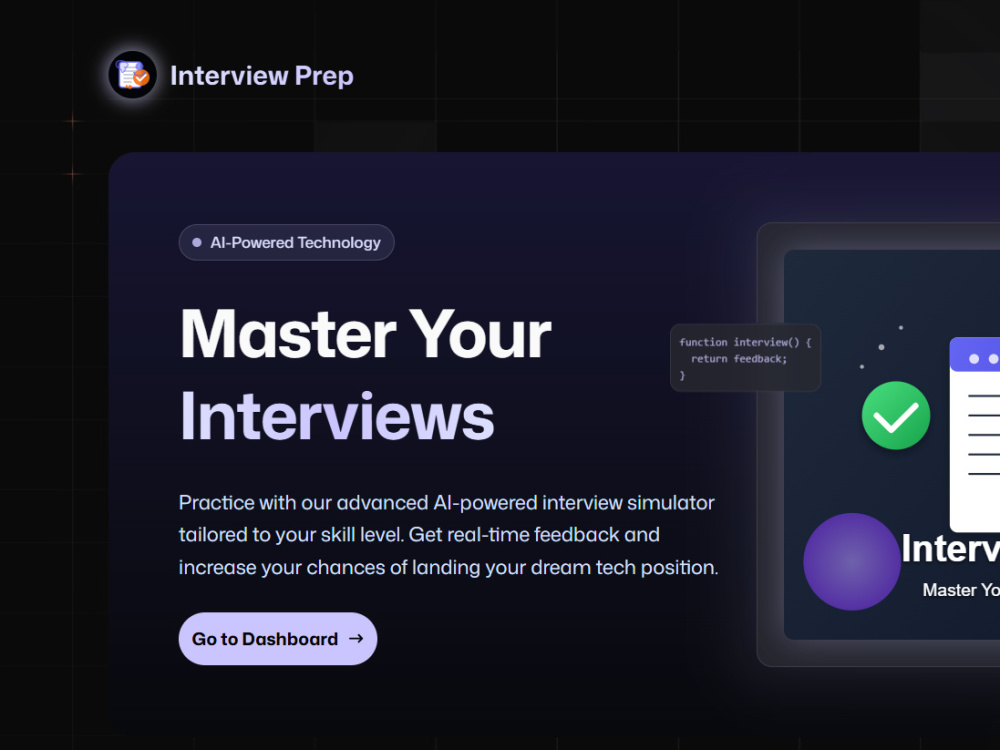Image resolution: width=1000 pixels, height=750 pixels.
Task: Click the Interview Prep logo icon
Action: pos(133,75)
